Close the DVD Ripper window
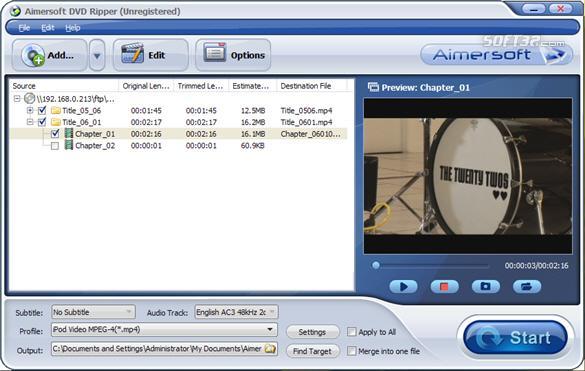The height and width of the screenshot is (371, 585). point(560,8)
